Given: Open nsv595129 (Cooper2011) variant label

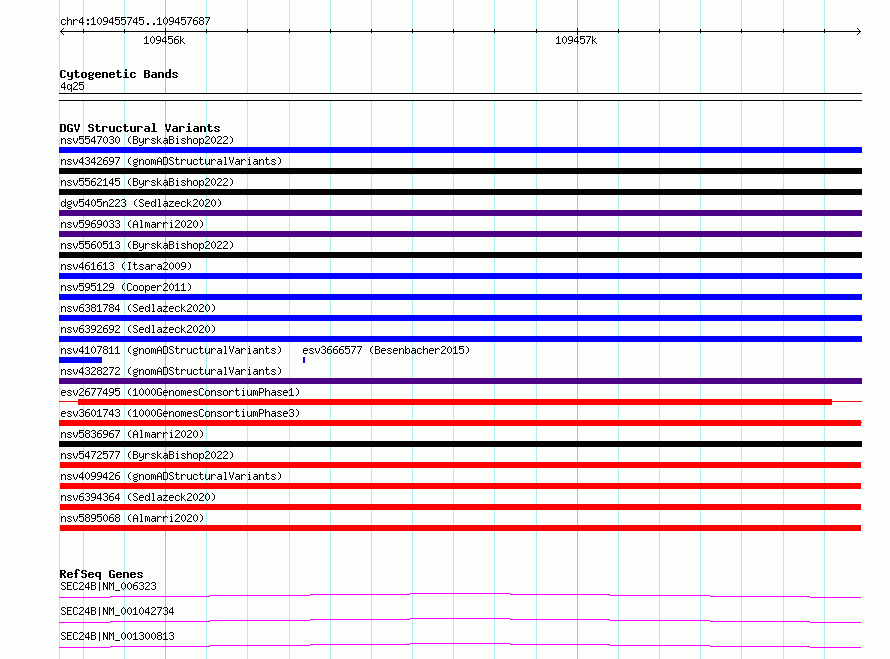Looking at the screenshot, I should pos(126,287).
